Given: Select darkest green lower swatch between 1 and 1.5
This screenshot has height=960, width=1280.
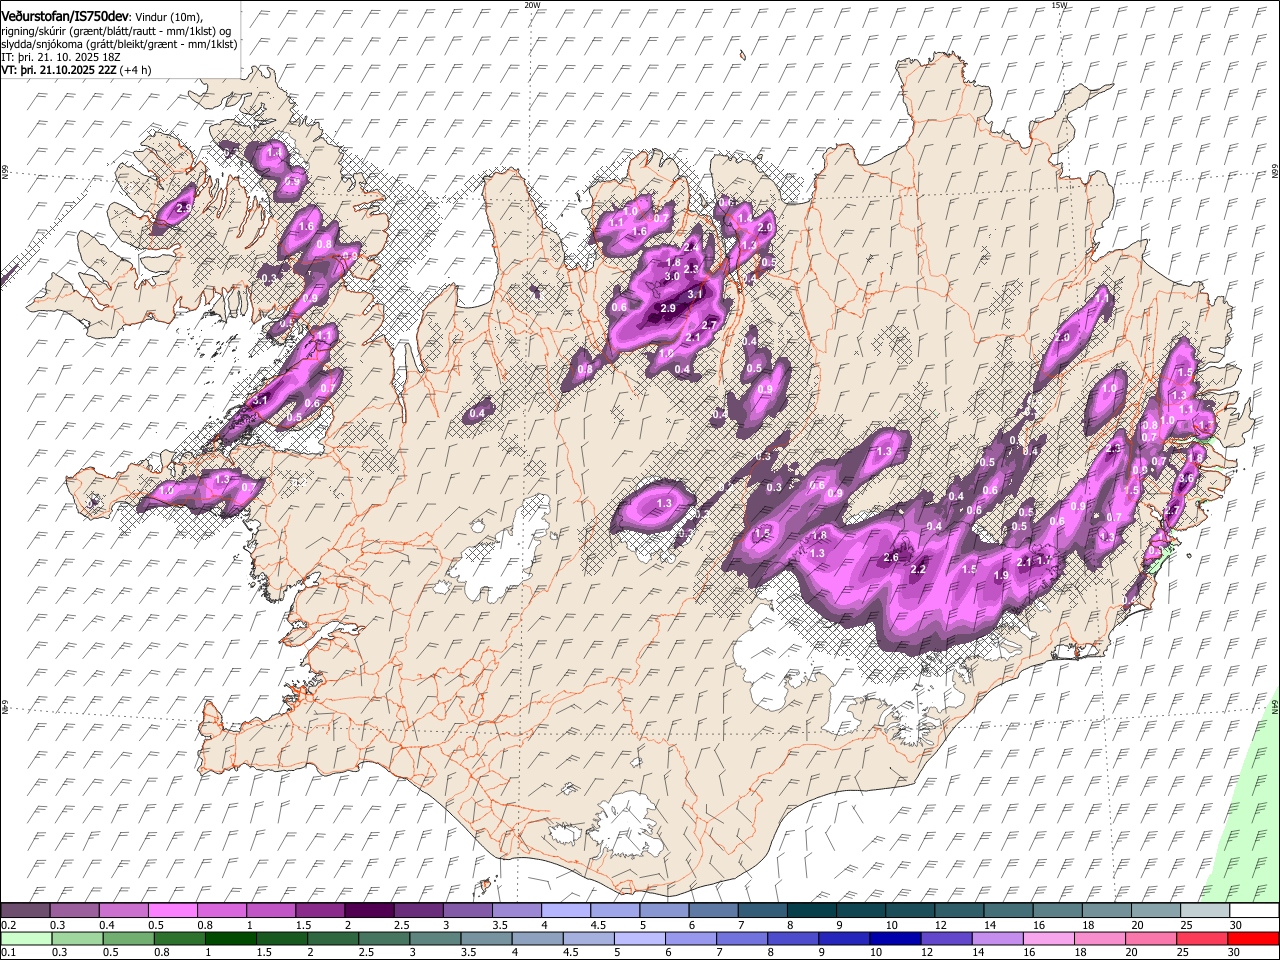Looking at the screenshot, I should tap(230, 939).
